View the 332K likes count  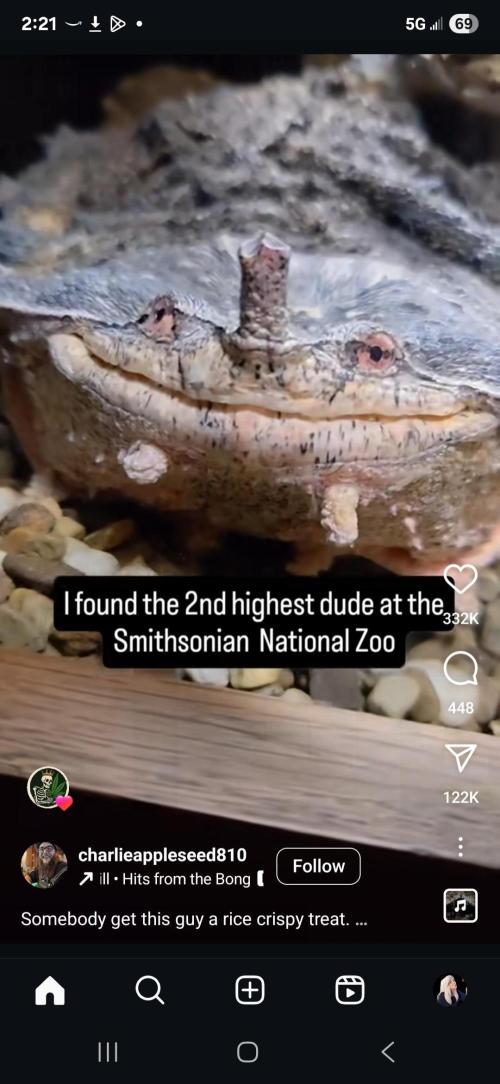point(461,618)
